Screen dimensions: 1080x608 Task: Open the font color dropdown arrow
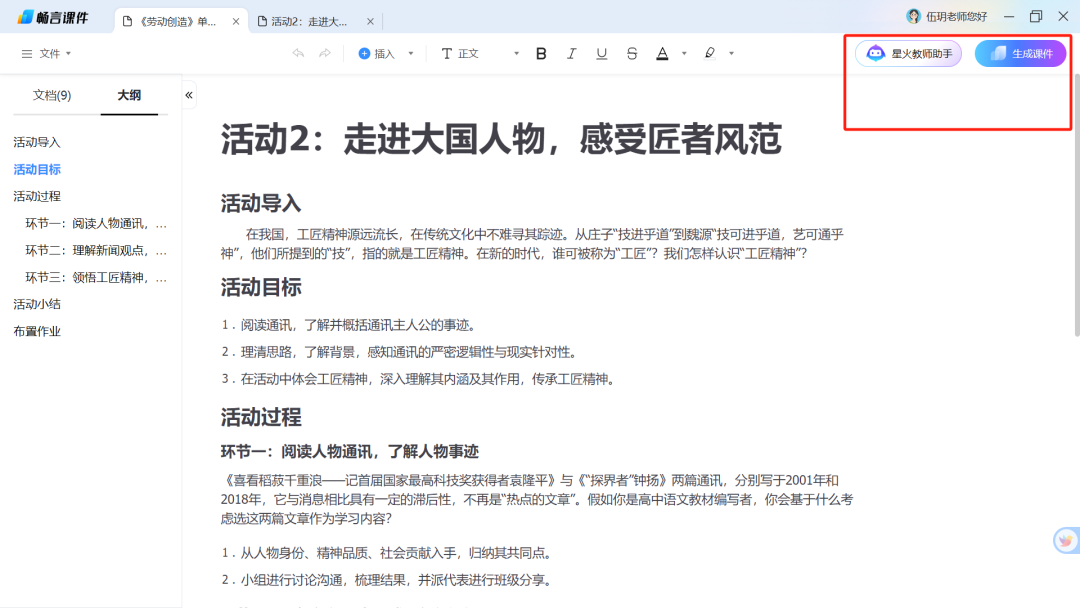[x=683, y=53]
